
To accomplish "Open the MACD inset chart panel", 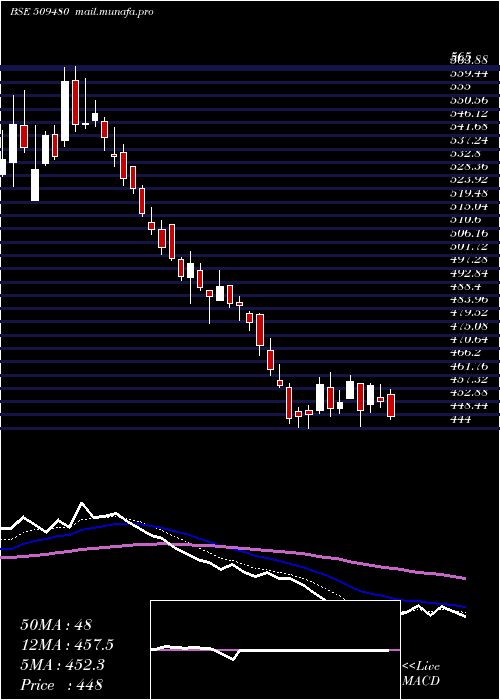I will (275, 650).
